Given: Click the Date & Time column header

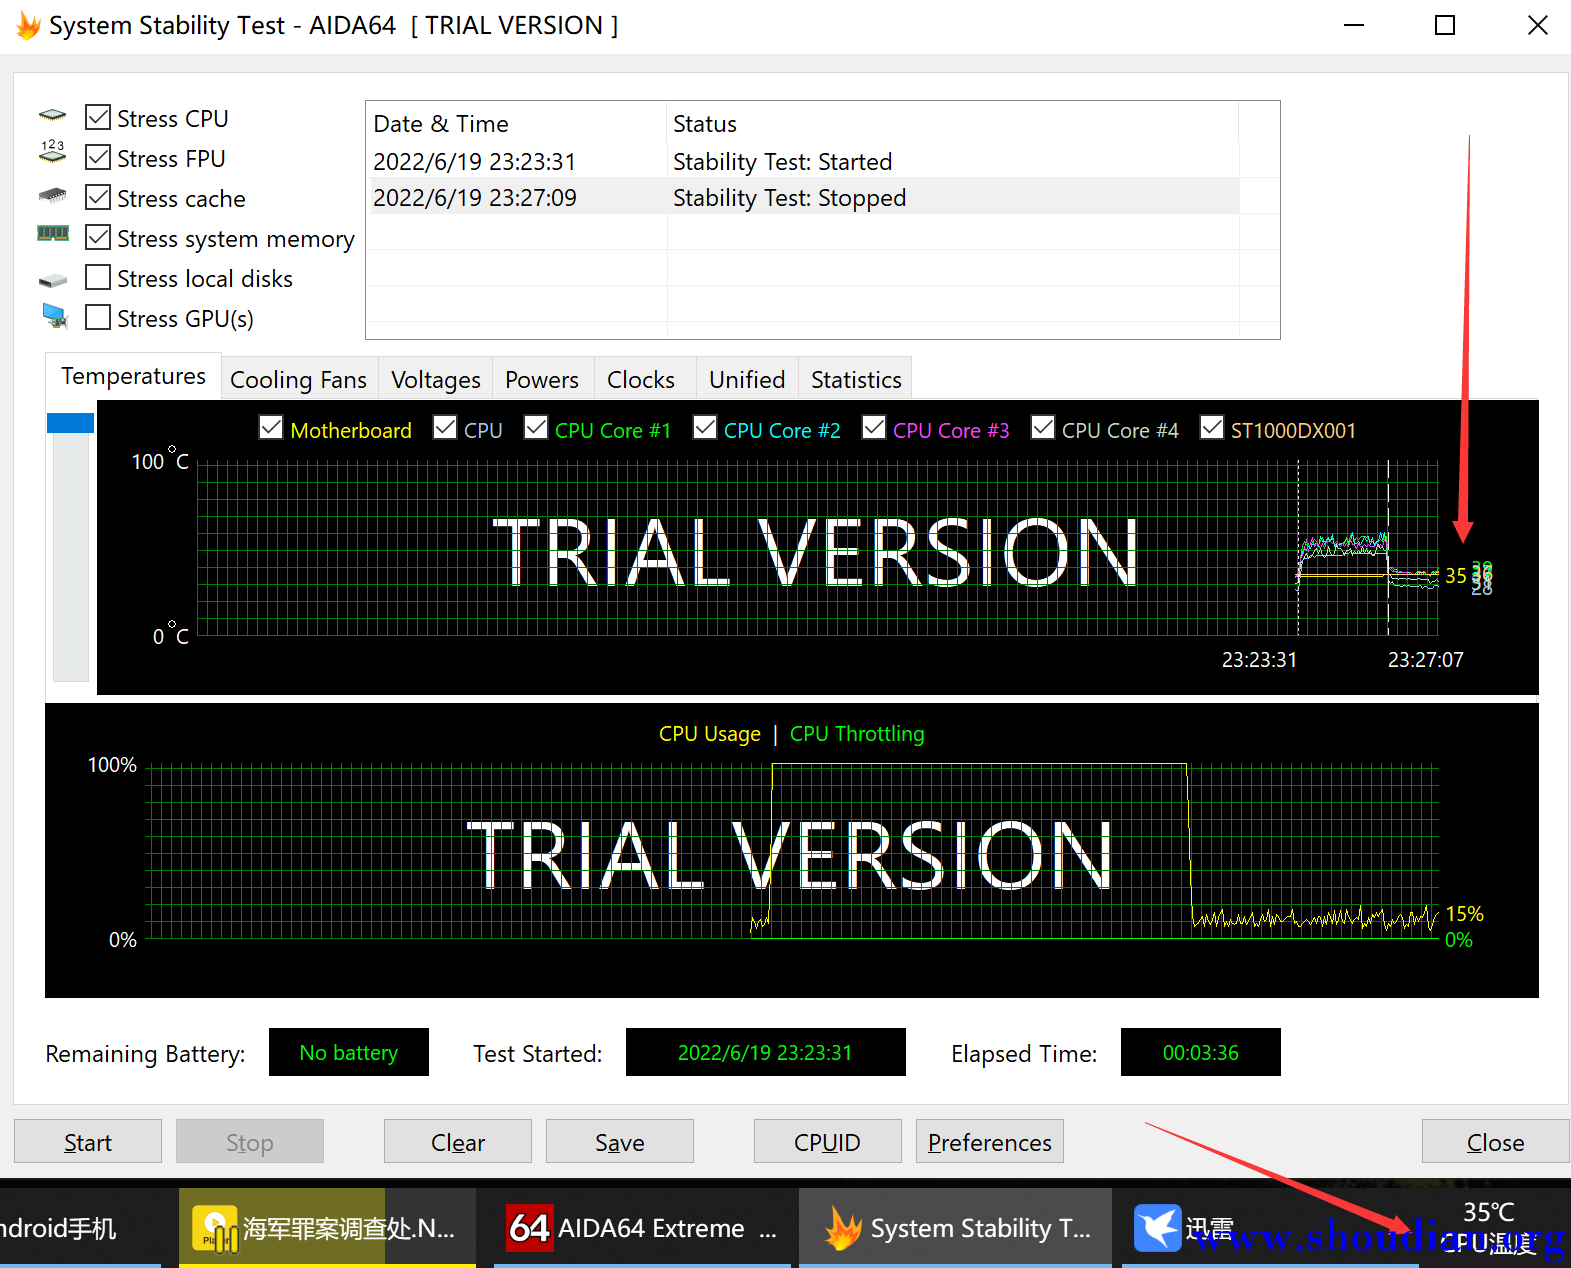Looking at the screenshot, I should [516, 124].
